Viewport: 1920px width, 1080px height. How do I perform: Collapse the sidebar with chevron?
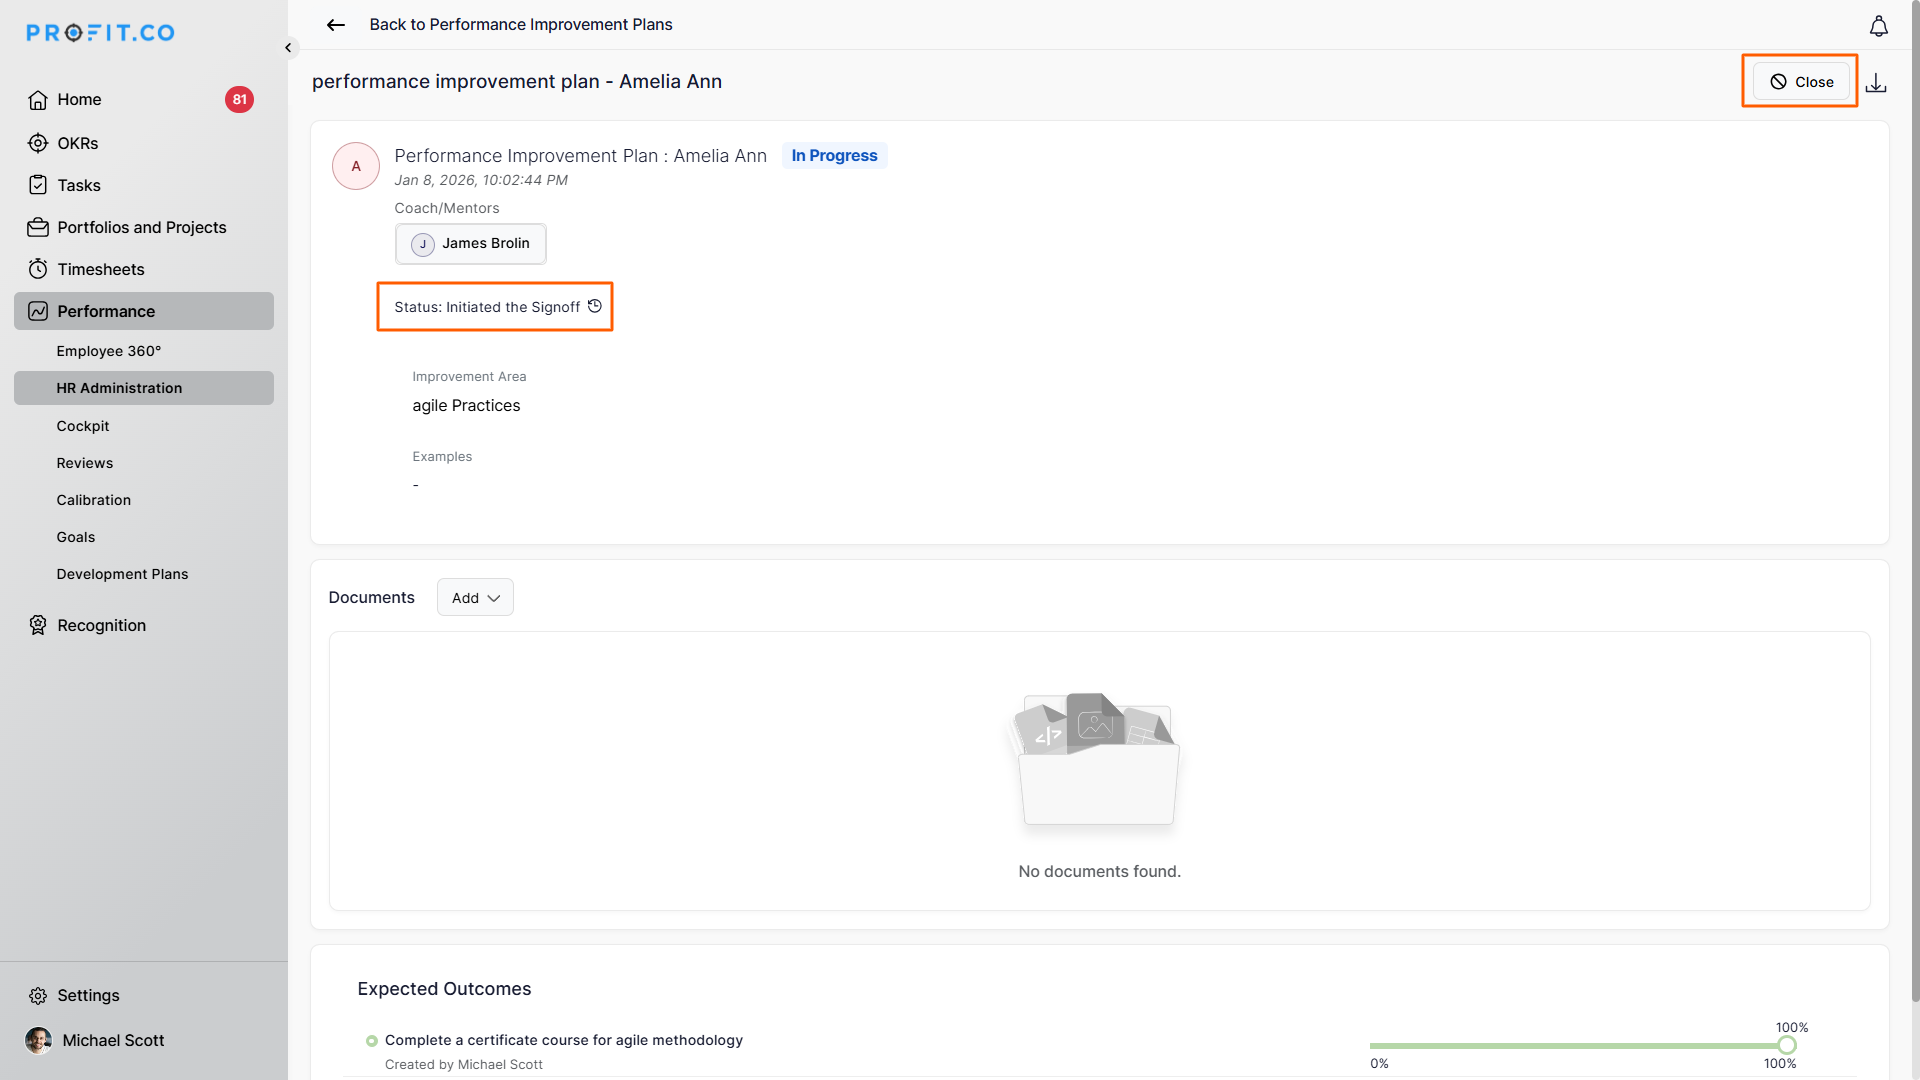[x=288, y=48]
